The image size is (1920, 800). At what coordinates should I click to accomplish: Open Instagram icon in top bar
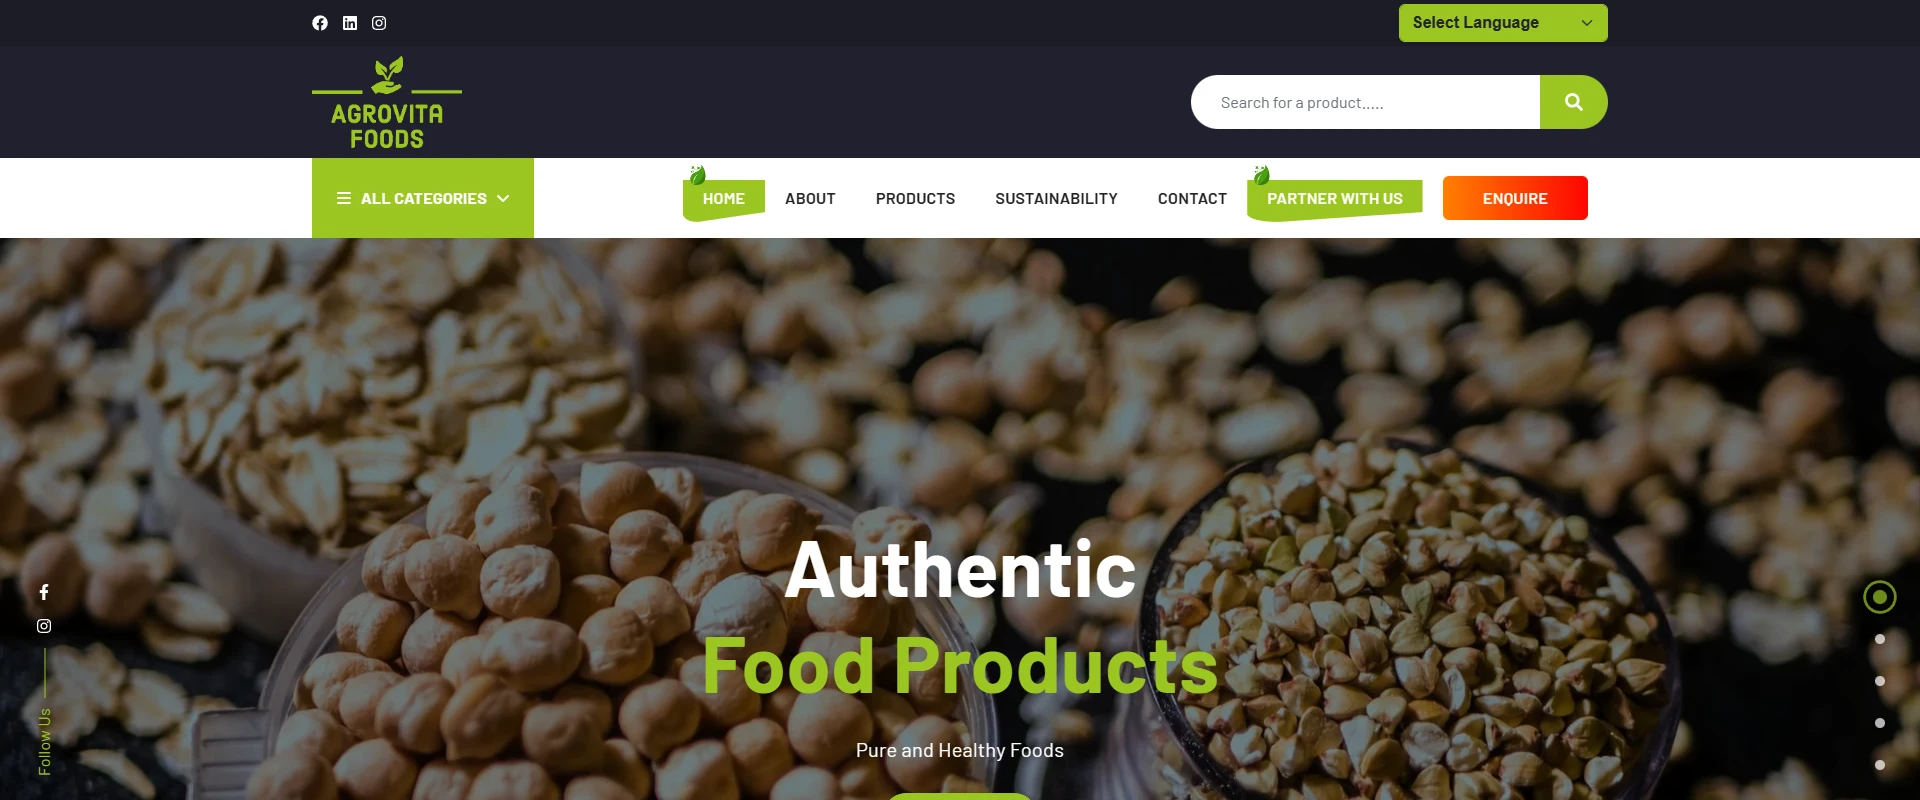click(379, 23)
